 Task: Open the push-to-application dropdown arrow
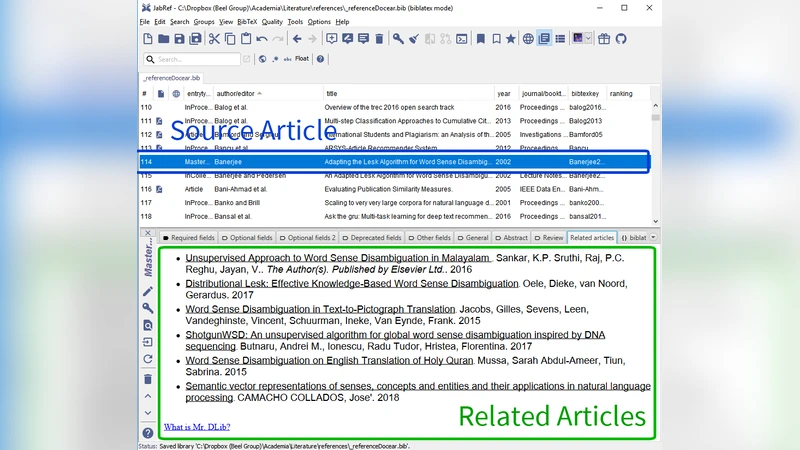(589, 39)
